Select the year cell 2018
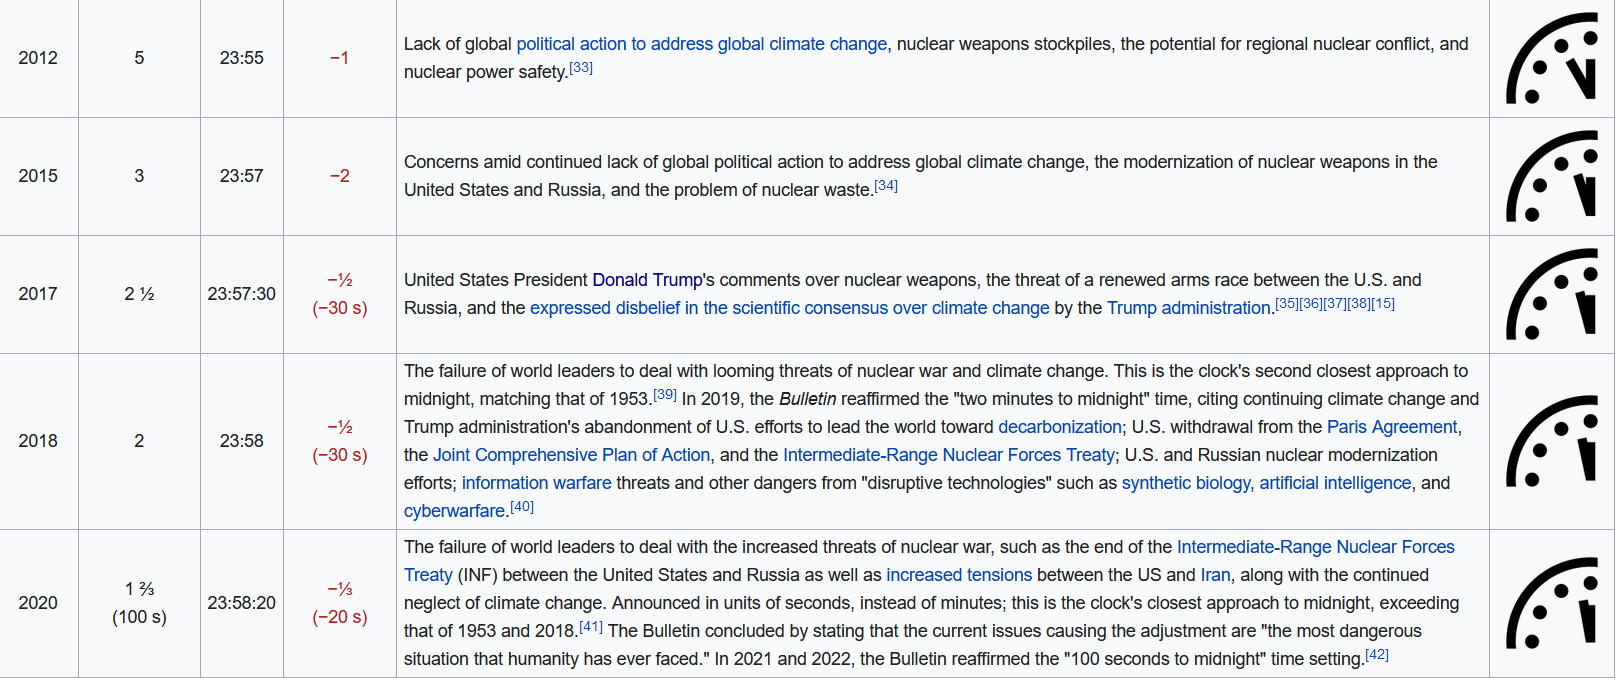Screen dimensions: 1622x684 tap(38, 441)
